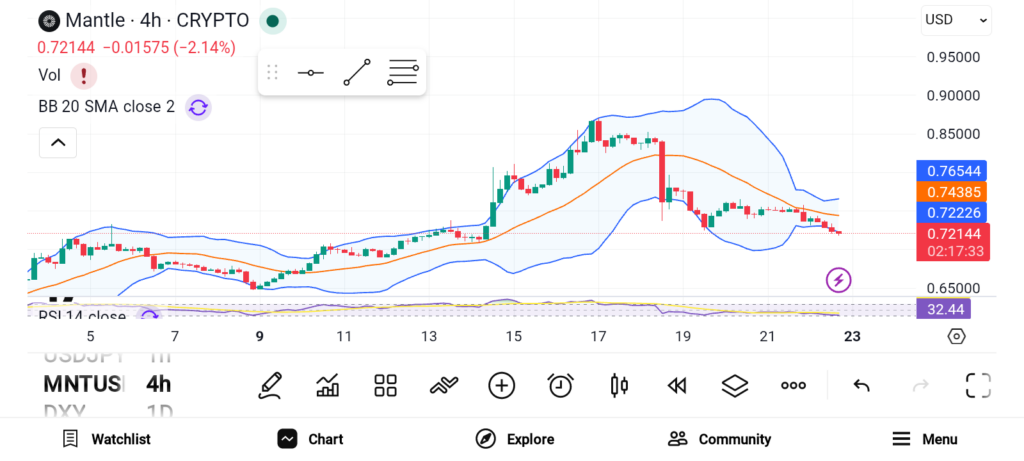Switch to the Community tab

(719, 439)
